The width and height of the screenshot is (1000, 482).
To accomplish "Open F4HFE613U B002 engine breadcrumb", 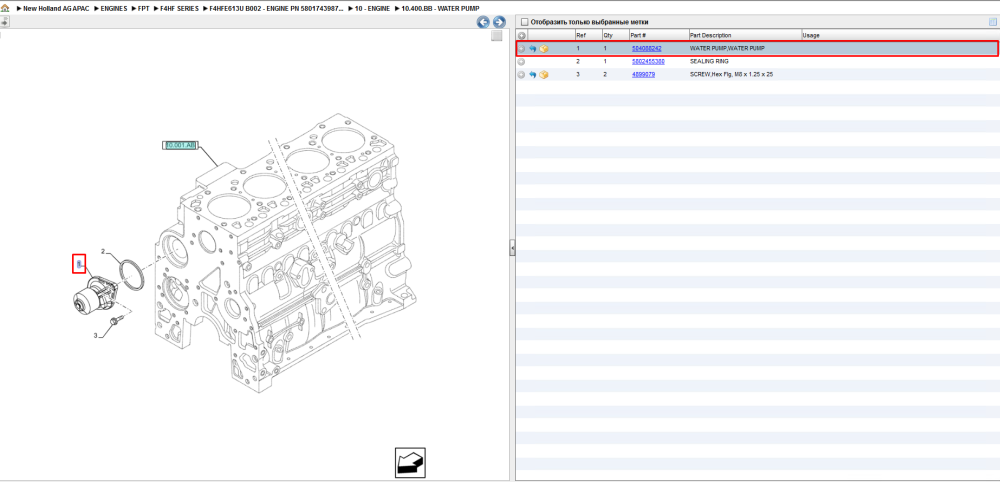I will point(276,8).
